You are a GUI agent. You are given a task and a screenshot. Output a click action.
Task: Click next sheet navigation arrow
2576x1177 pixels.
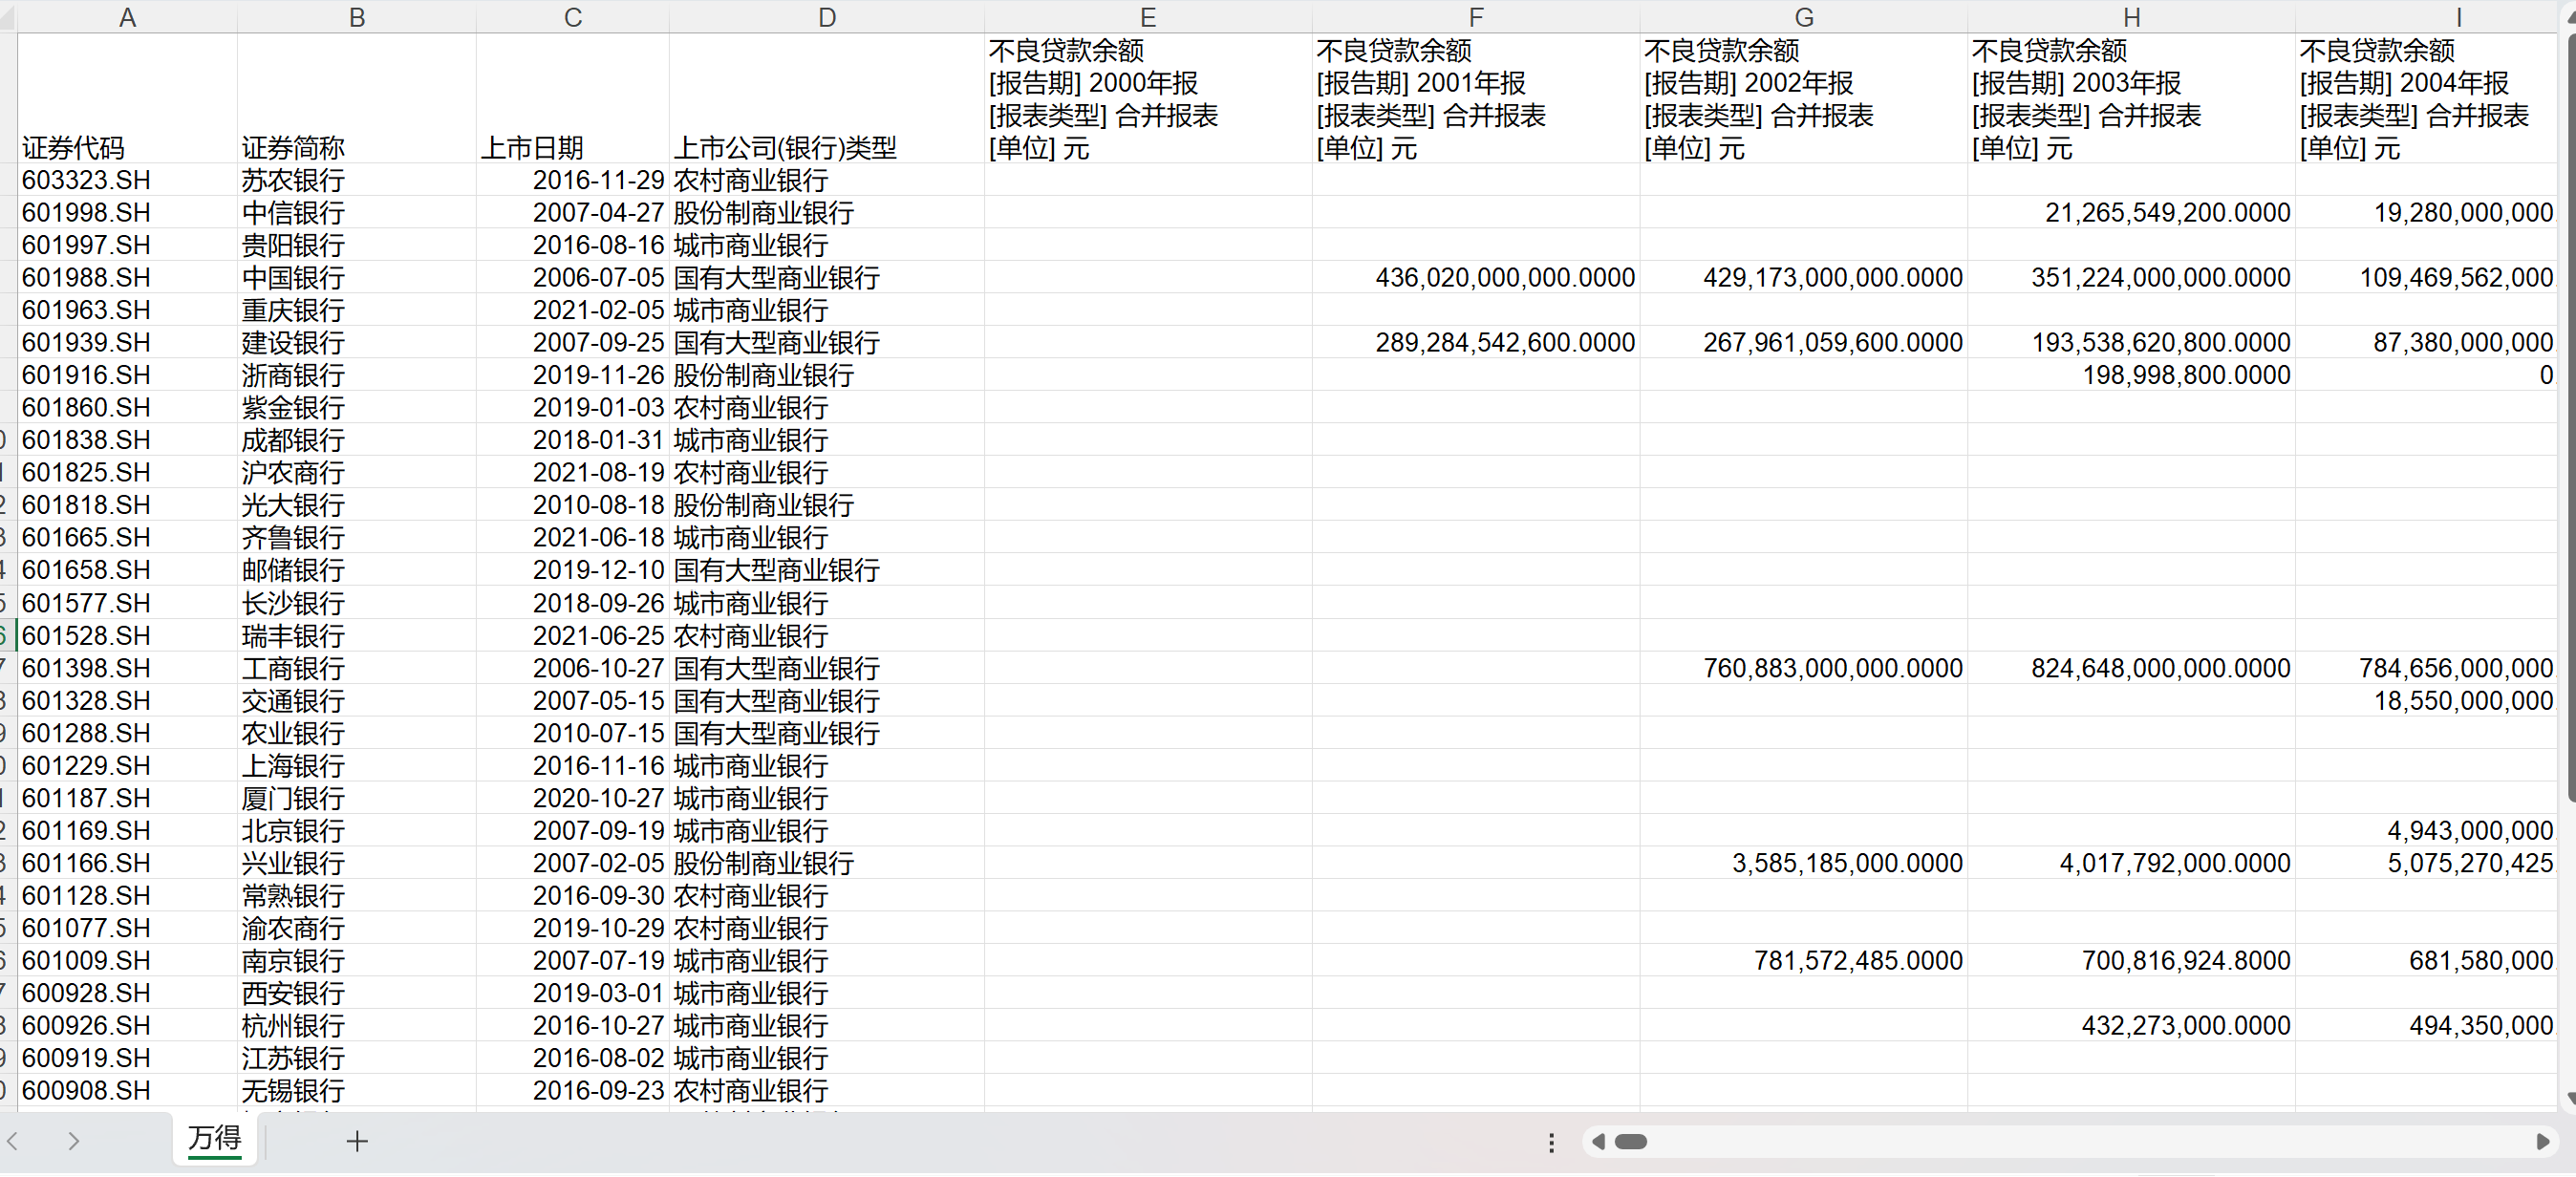73,1141
